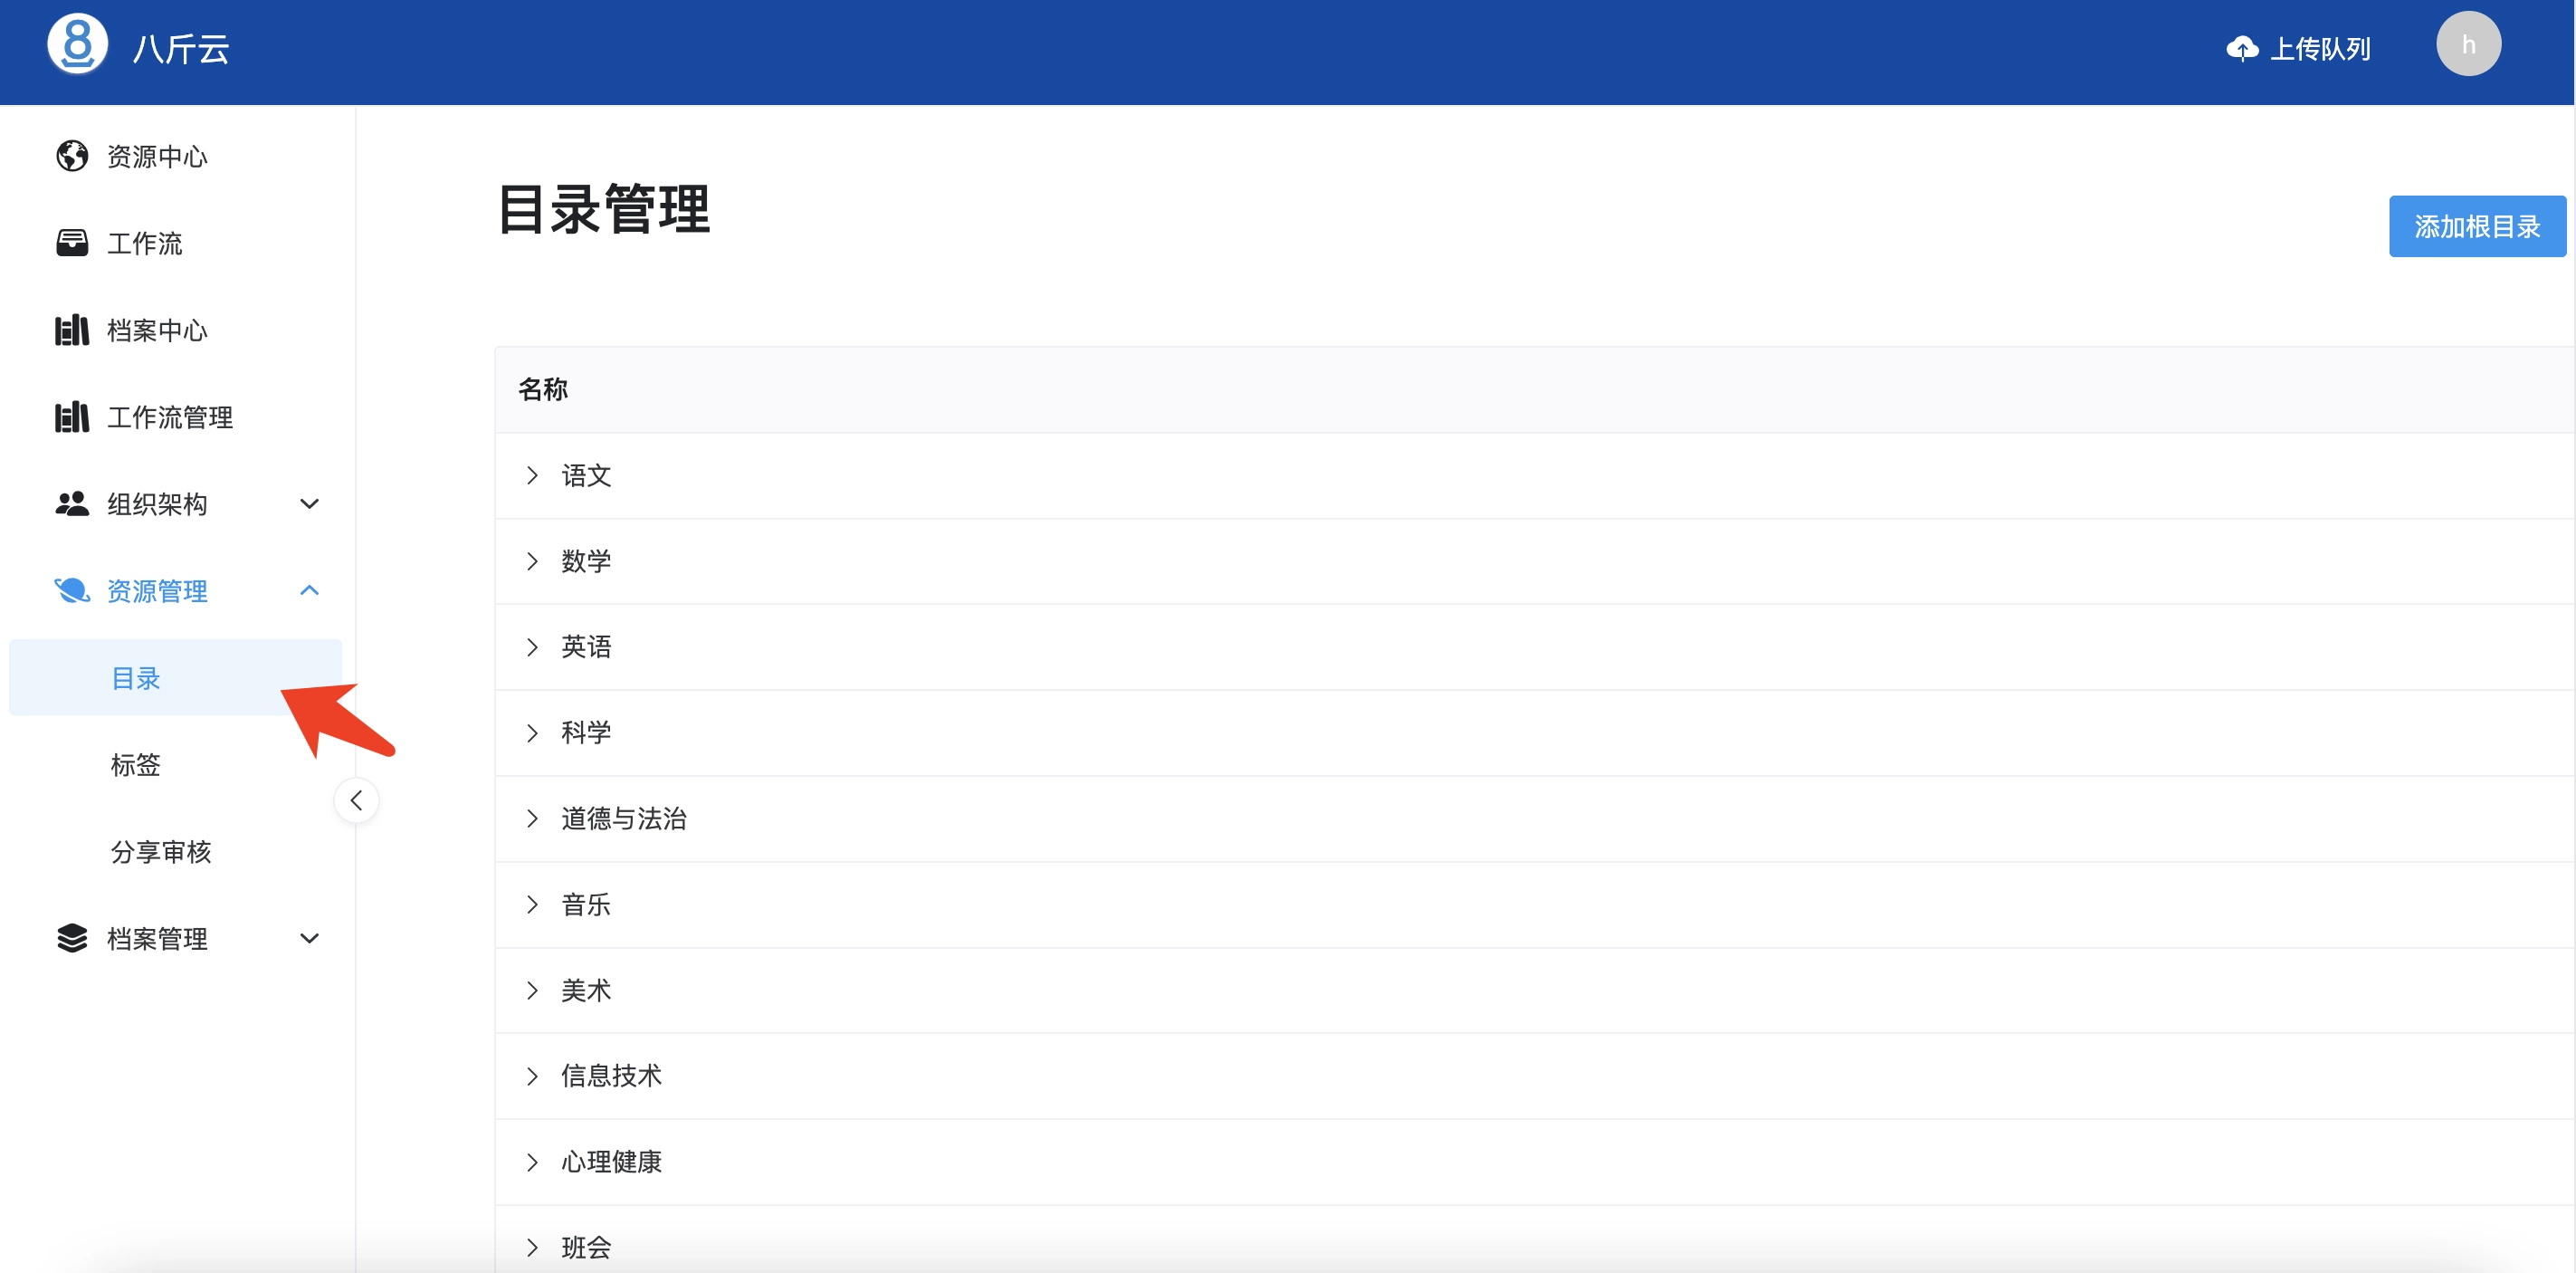This screenshot has height=1273, width=2576.
Task: Expand the 档案管理 submenu chevron
Action: click(x=310, y=938)
